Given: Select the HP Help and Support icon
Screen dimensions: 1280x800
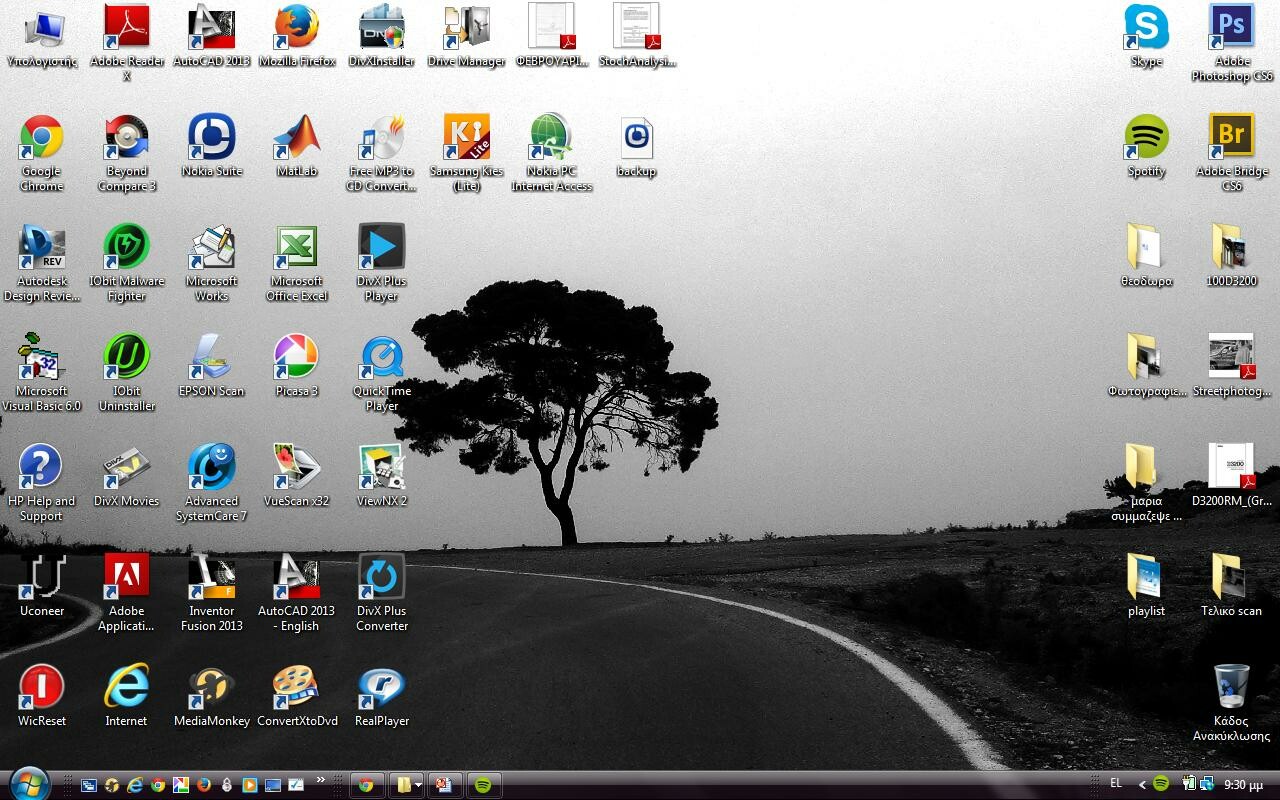Looking at the screenshot, I should click(42, 468).
